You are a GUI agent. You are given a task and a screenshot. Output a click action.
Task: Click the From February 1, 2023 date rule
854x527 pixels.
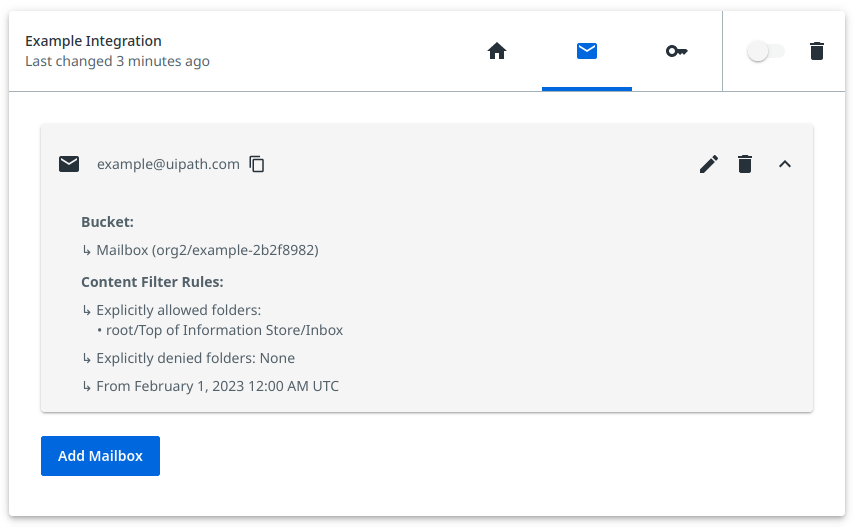[217, 386]
